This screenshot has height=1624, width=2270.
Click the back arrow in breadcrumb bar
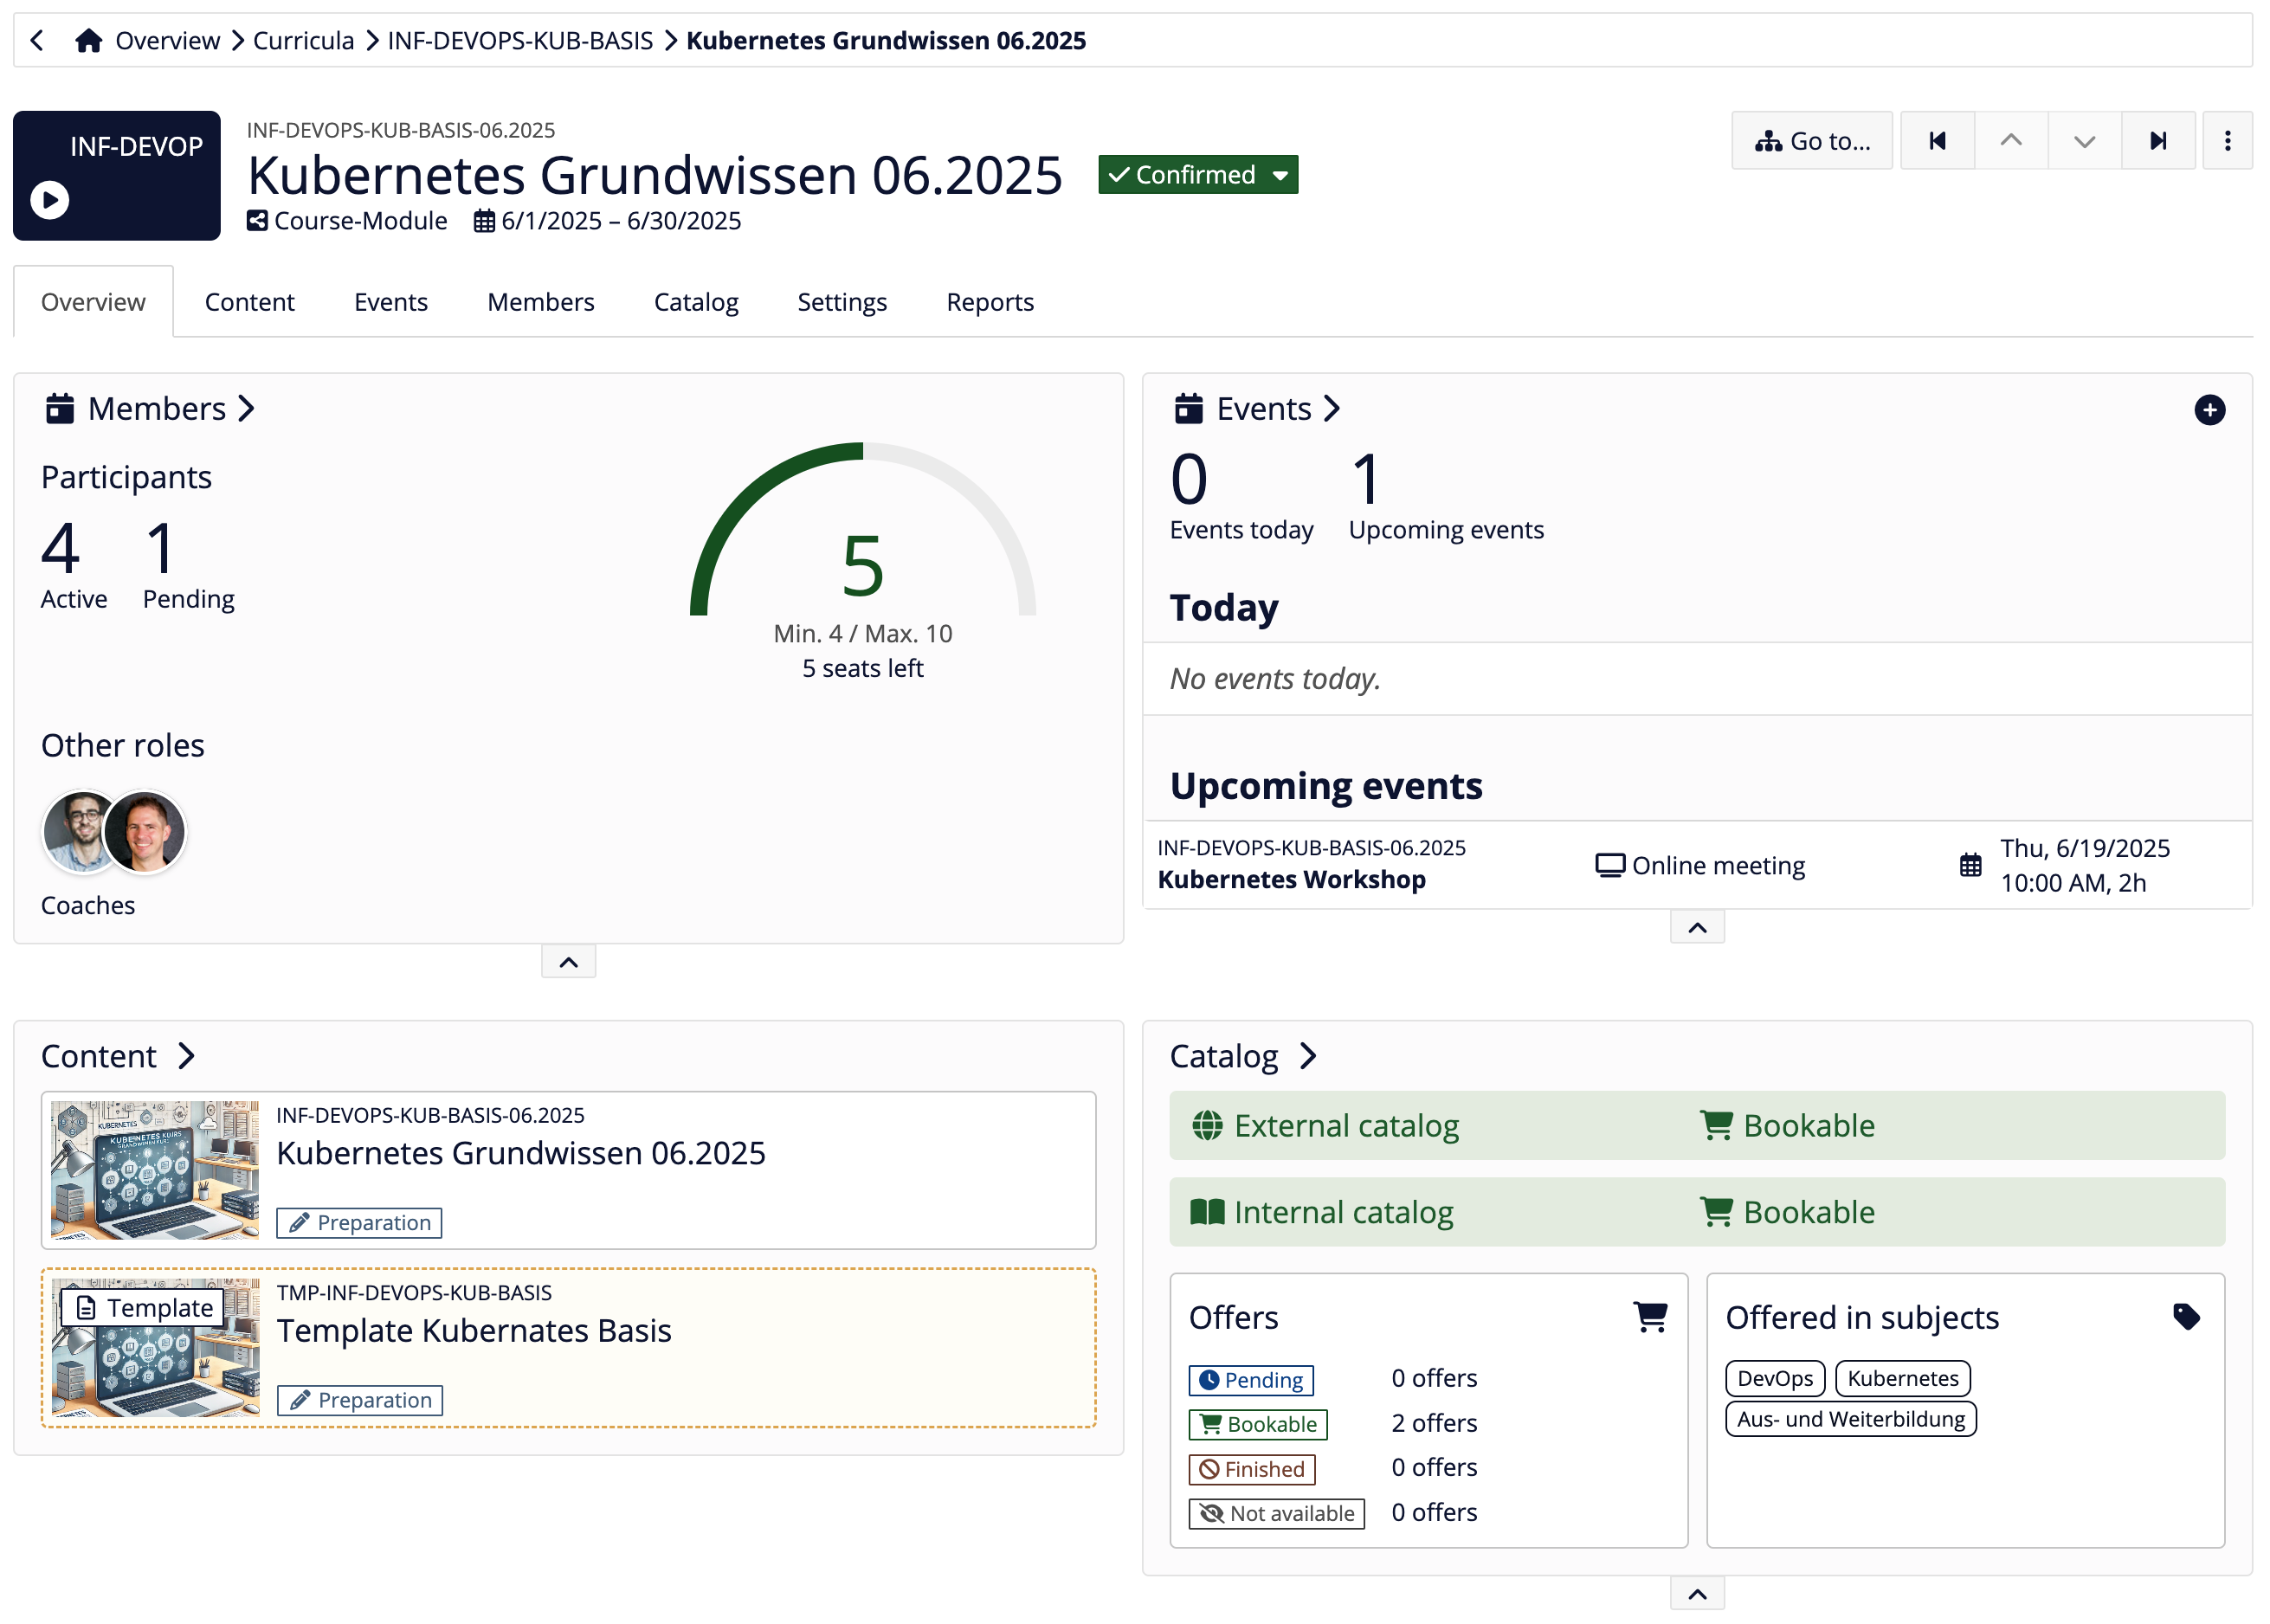click(x=37, y=40)
